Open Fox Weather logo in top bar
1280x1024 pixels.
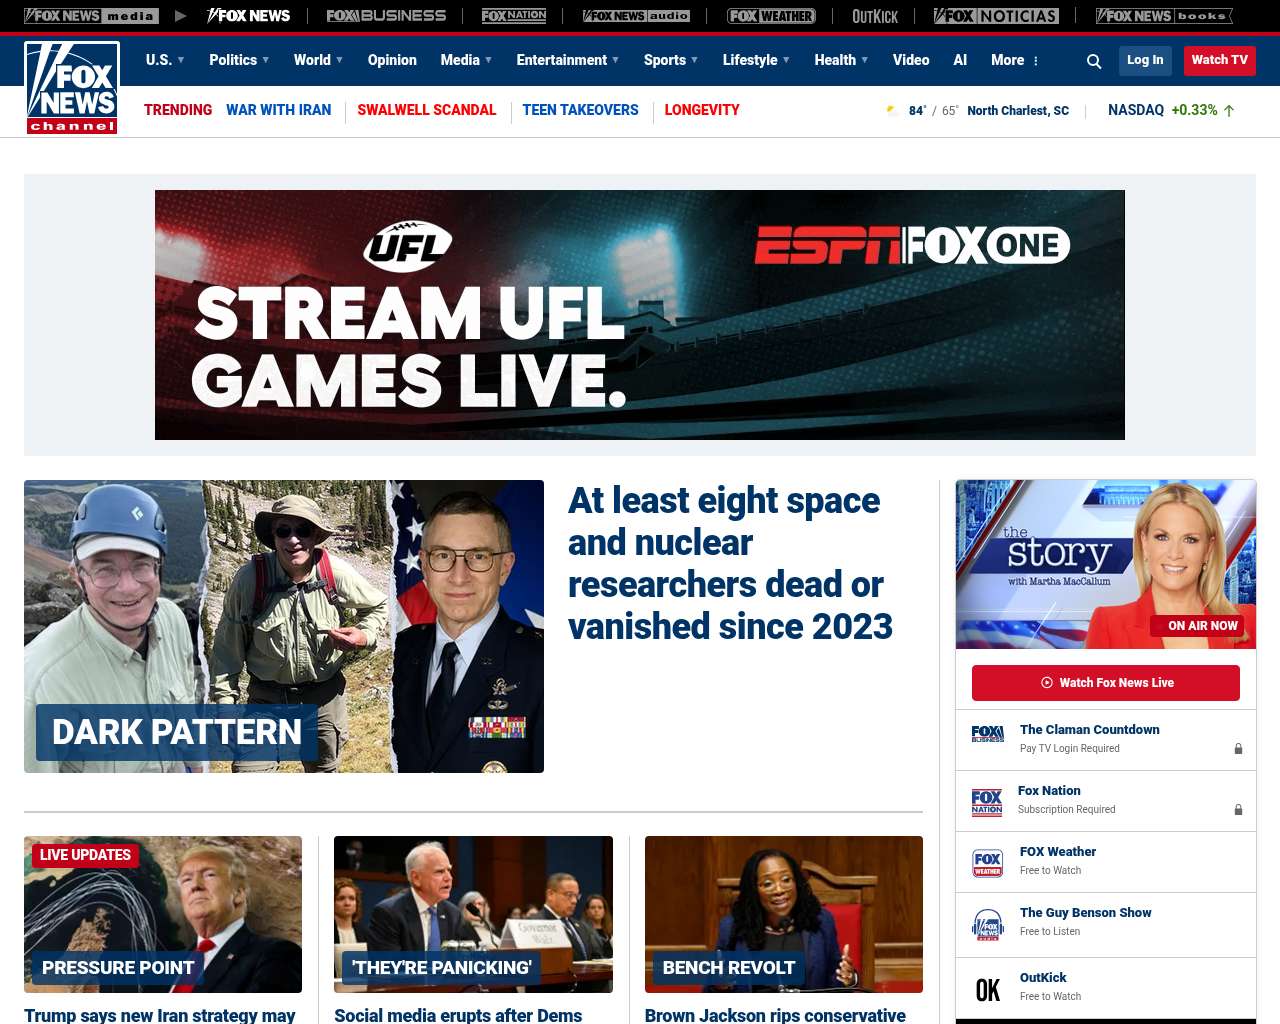pos(770,16)
